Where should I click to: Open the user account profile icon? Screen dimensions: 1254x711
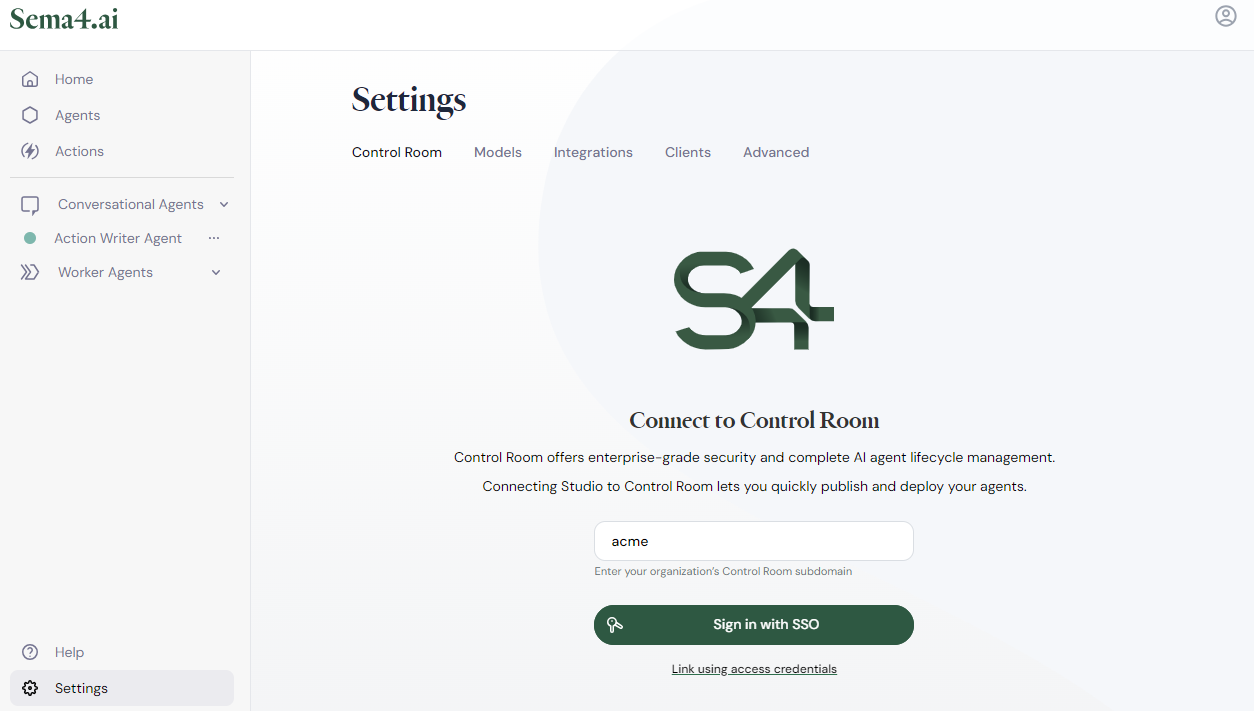coord(1226,16)
